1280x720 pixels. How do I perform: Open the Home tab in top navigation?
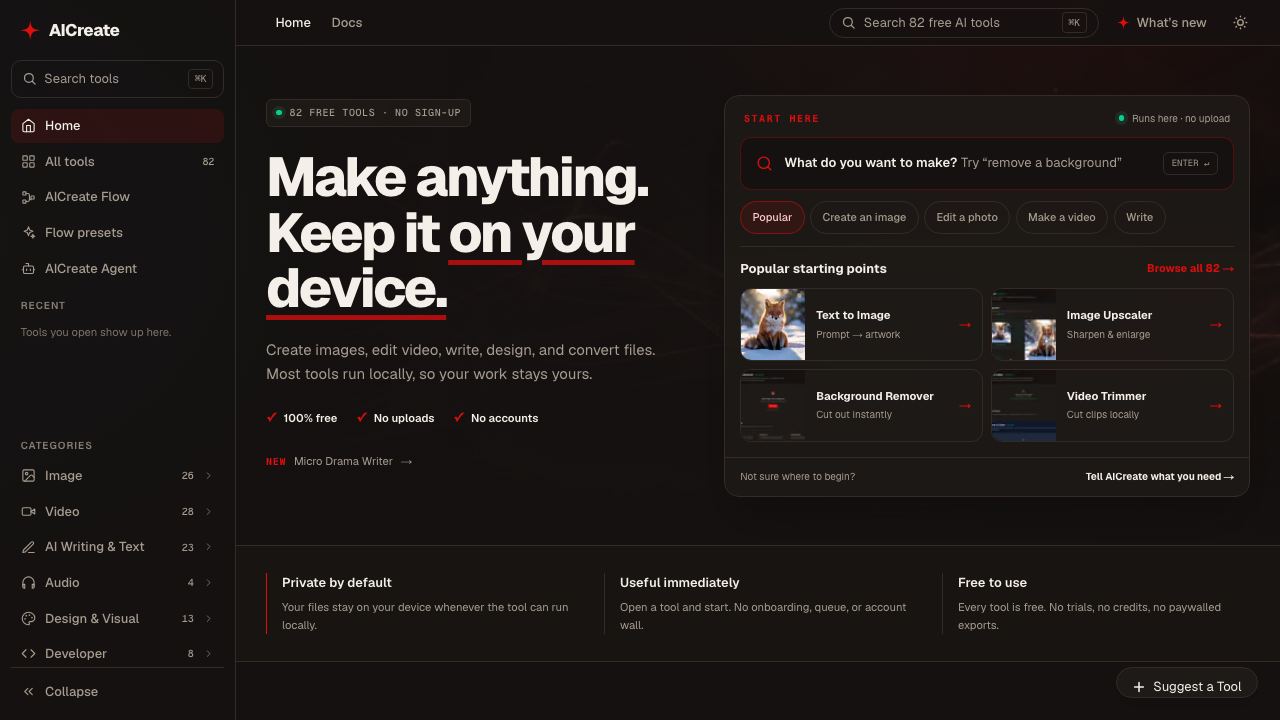(x=293, y=23)
